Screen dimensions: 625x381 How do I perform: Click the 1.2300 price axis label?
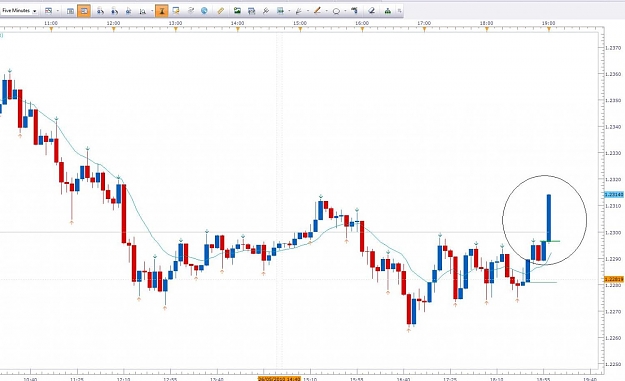tap(613, 232)
